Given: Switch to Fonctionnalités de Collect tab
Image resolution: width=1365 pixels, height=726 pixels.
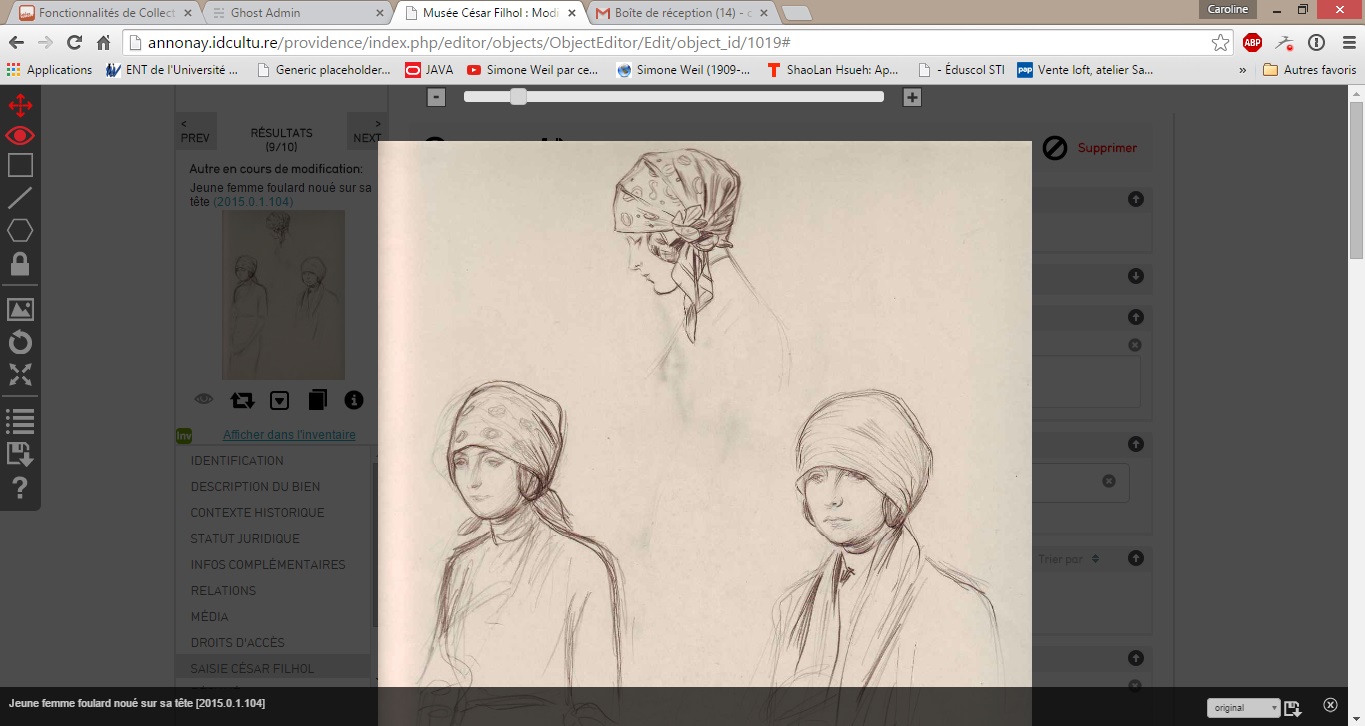Looking at the screenshot, I should pos(104,13).
